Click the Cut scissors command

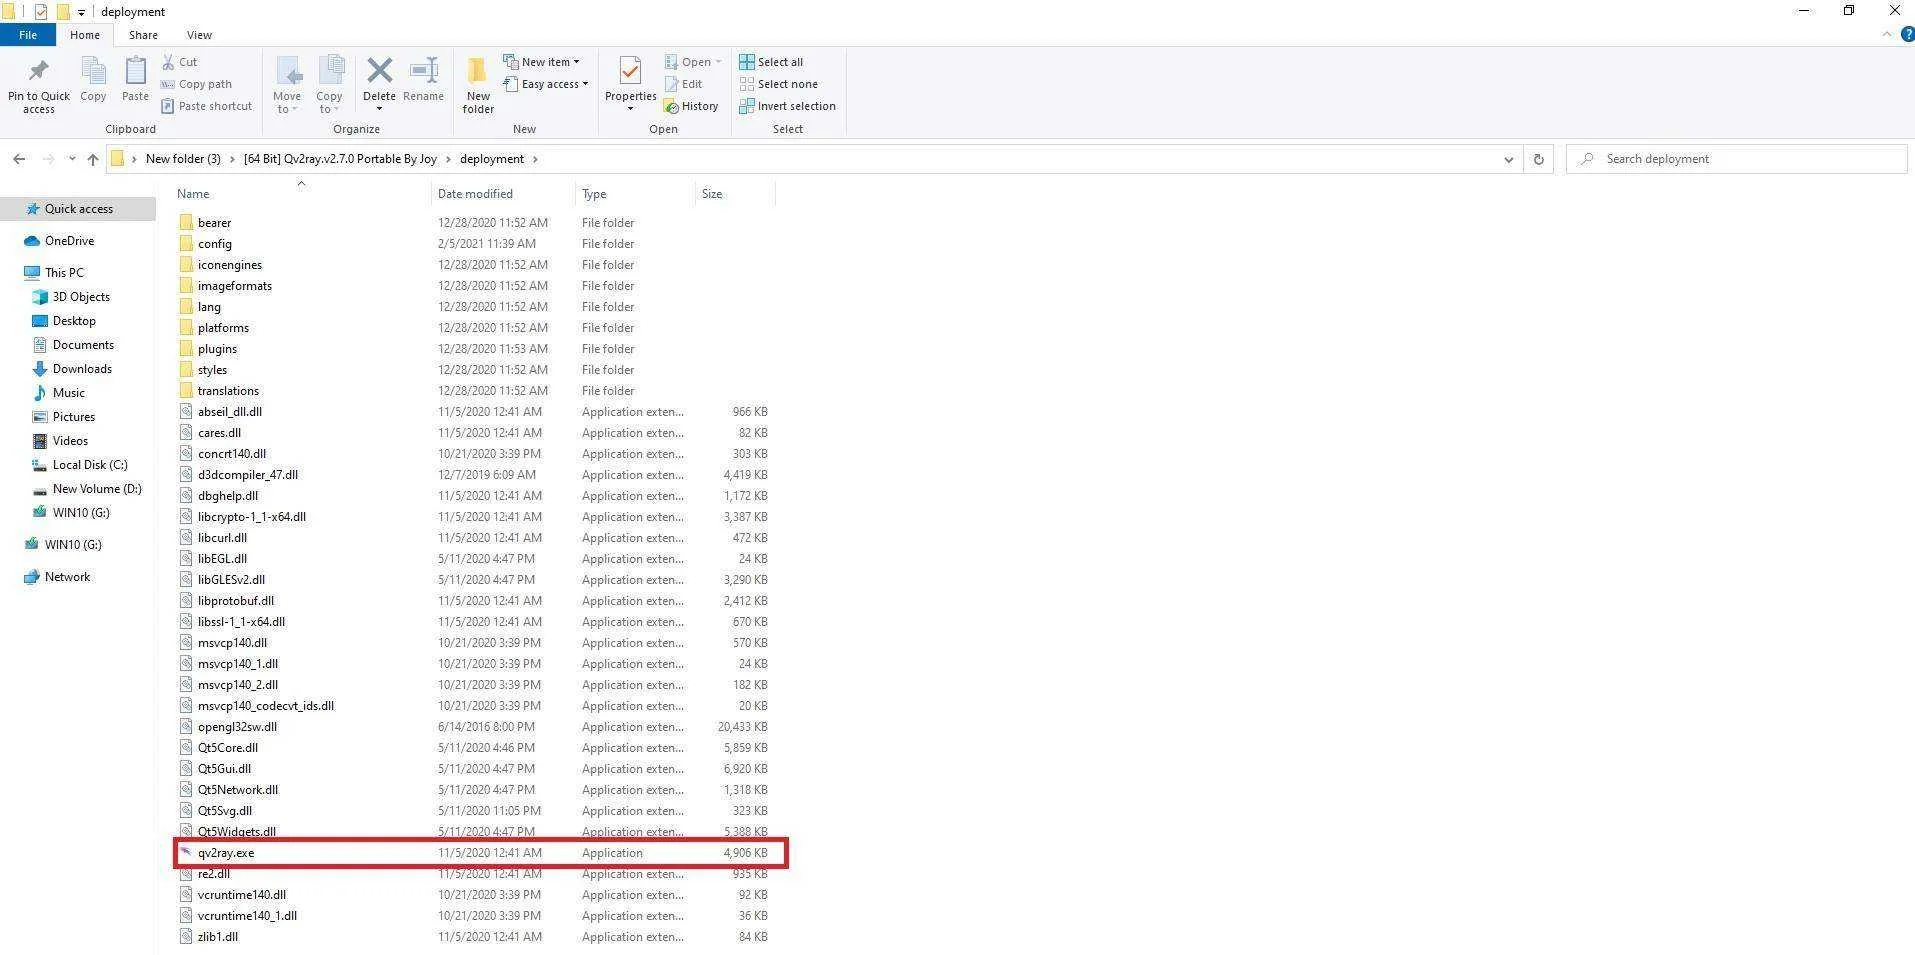[180, 62]
